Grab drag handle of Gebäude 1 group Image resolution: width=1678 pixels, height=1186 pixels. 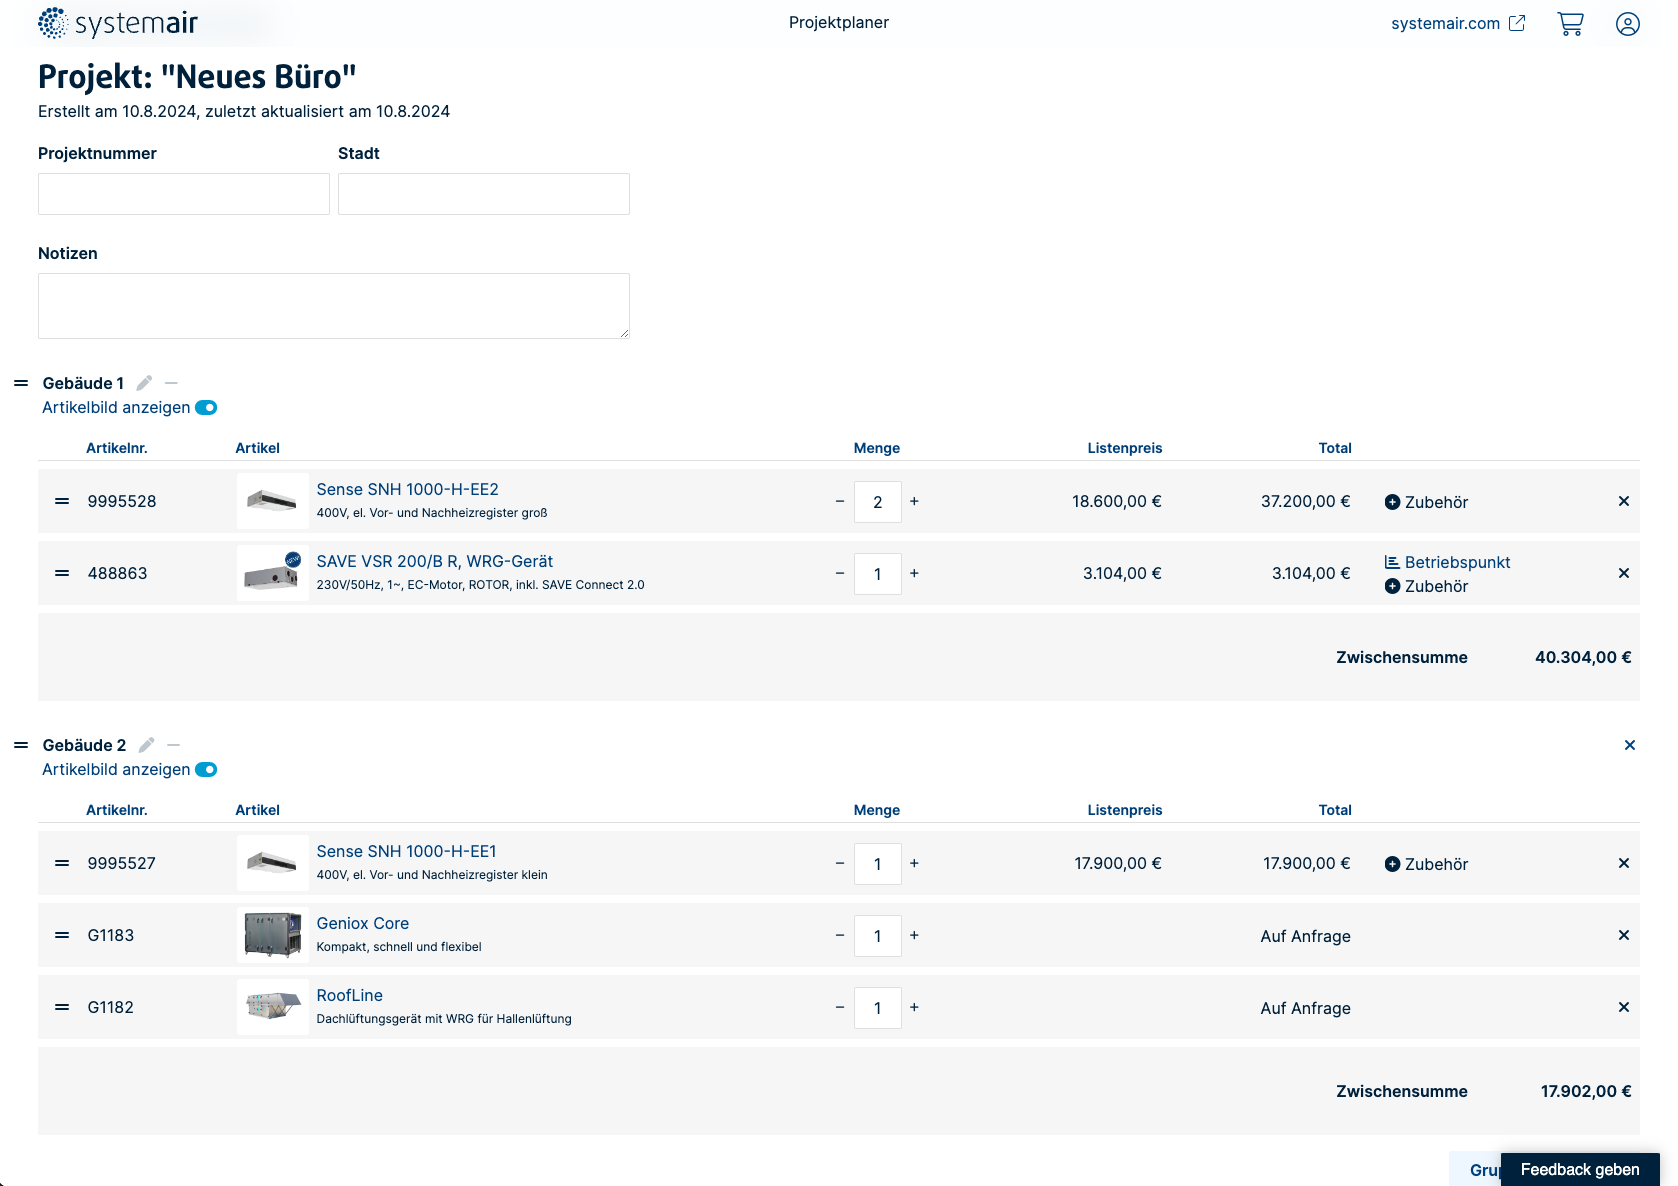[x=21, y=383]
